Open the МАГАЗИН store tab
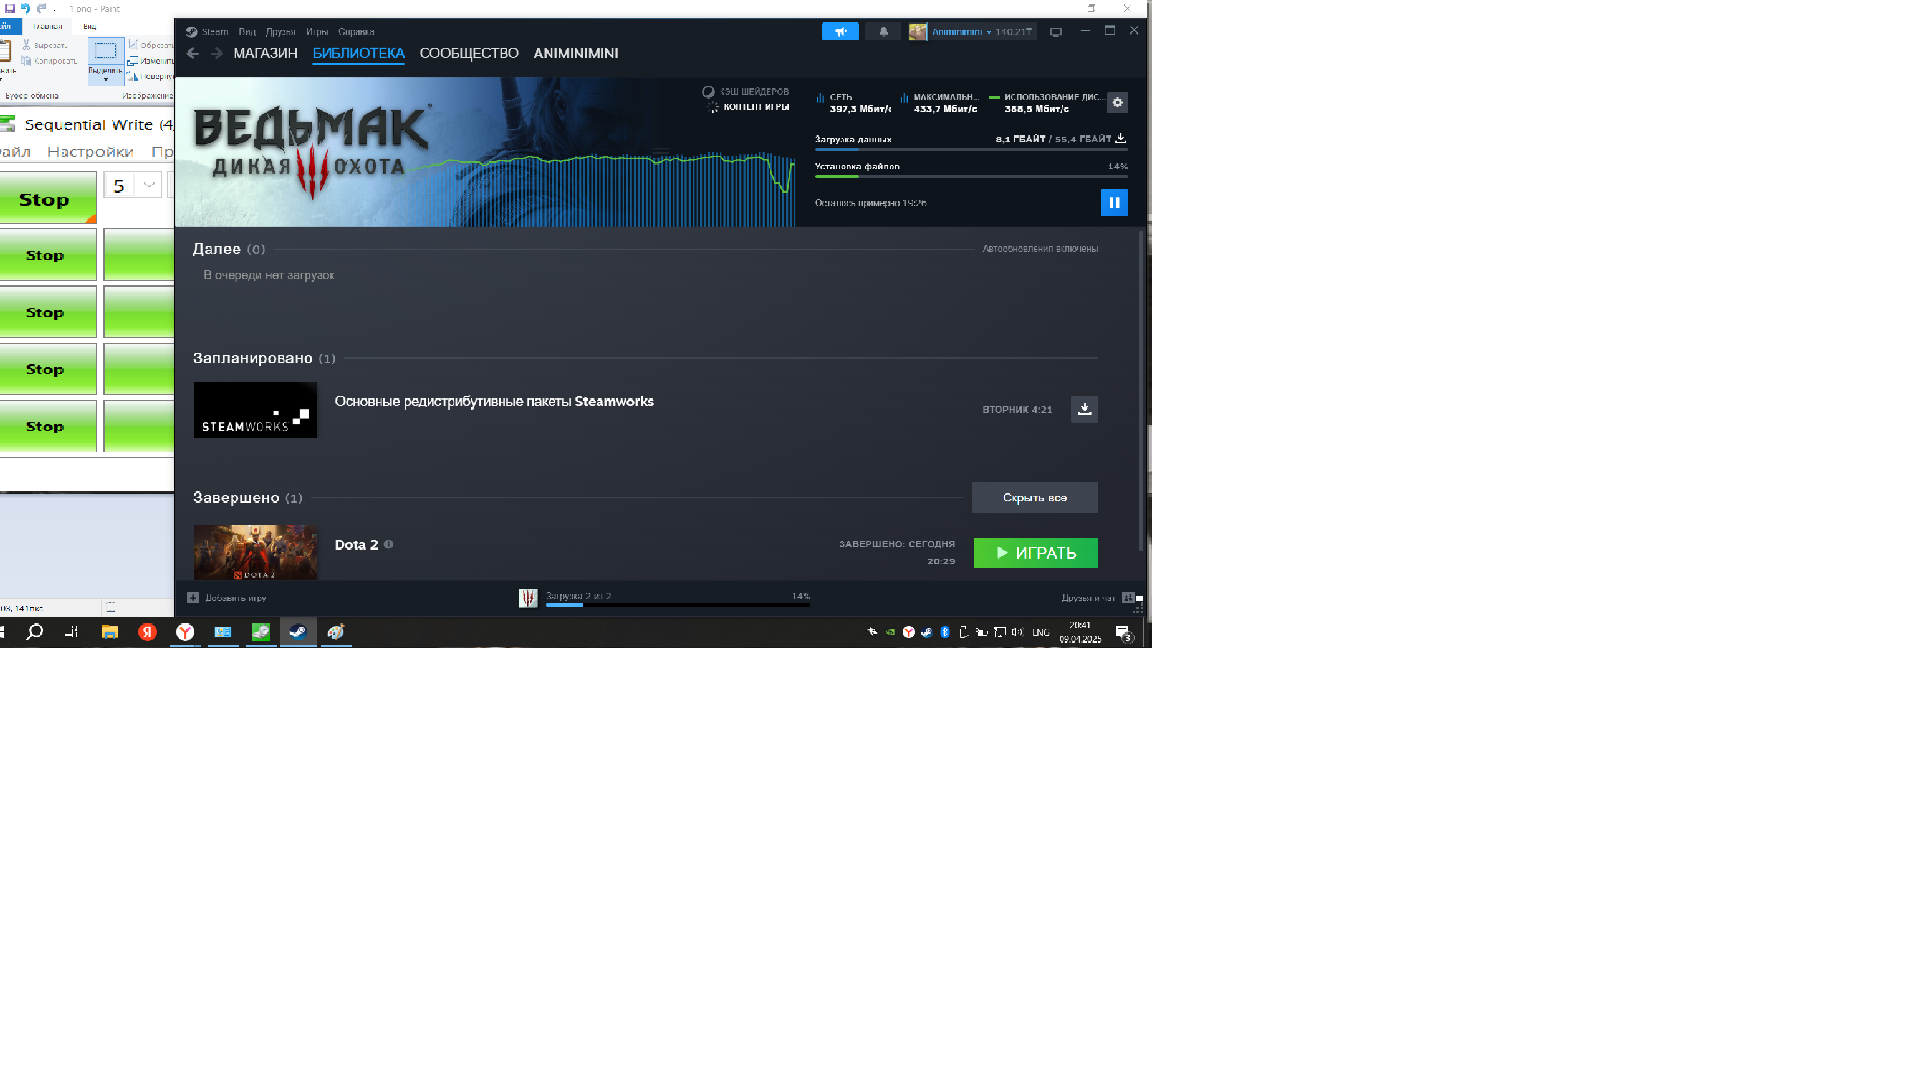Image resolution: width=1920 pixels, height=1080 pixels. point(265,54)
